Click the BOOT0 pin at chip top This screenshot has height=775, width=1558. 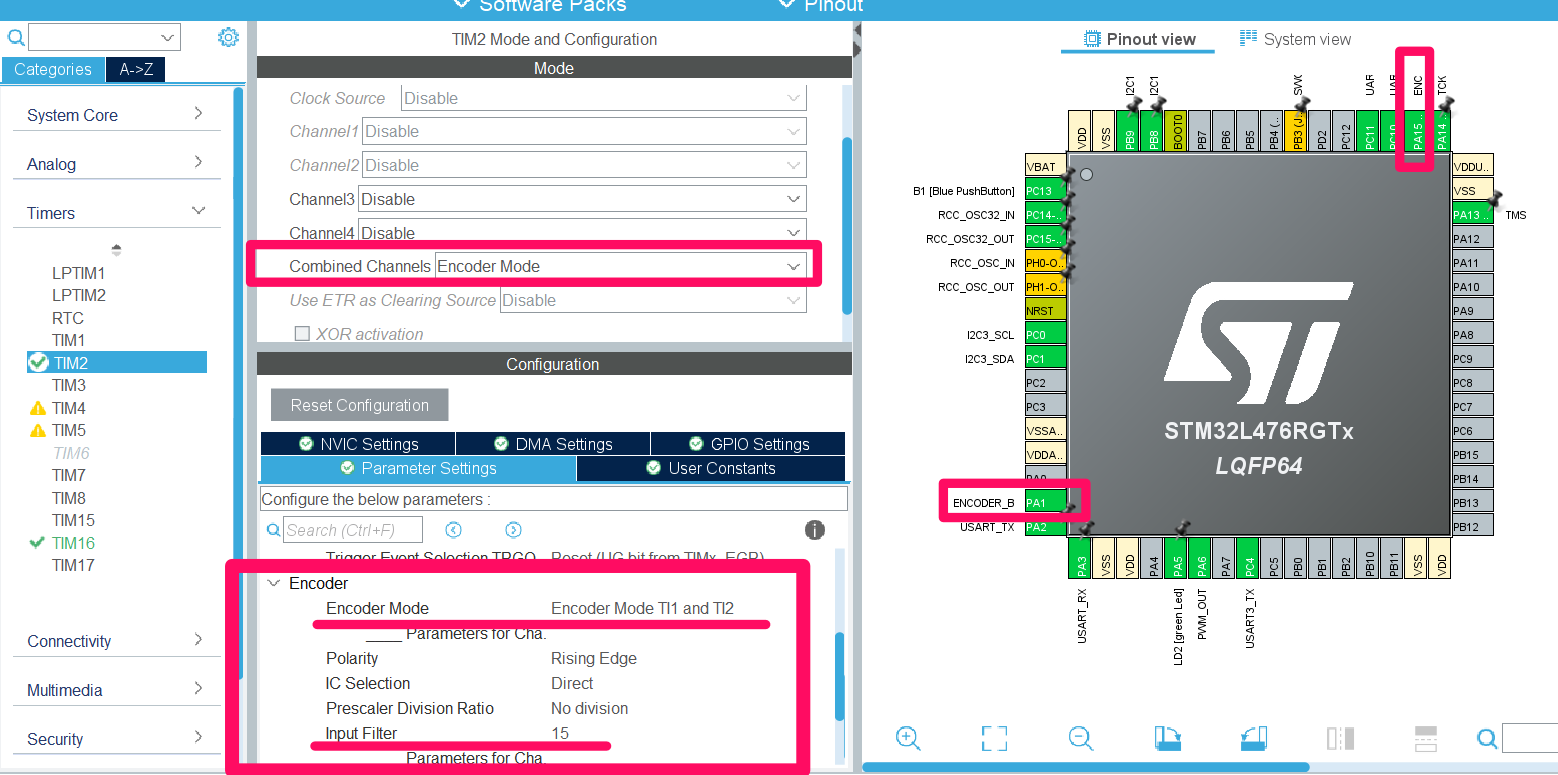pos(1178,131)
